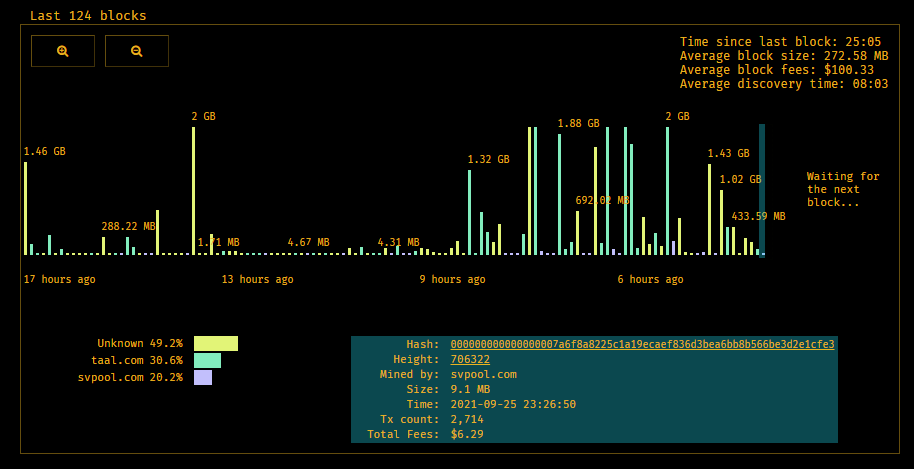This screenshot has height=469, width=914.
Task: Click the 'taal.com 30.6%' legend label
Action: click(137, 361)
